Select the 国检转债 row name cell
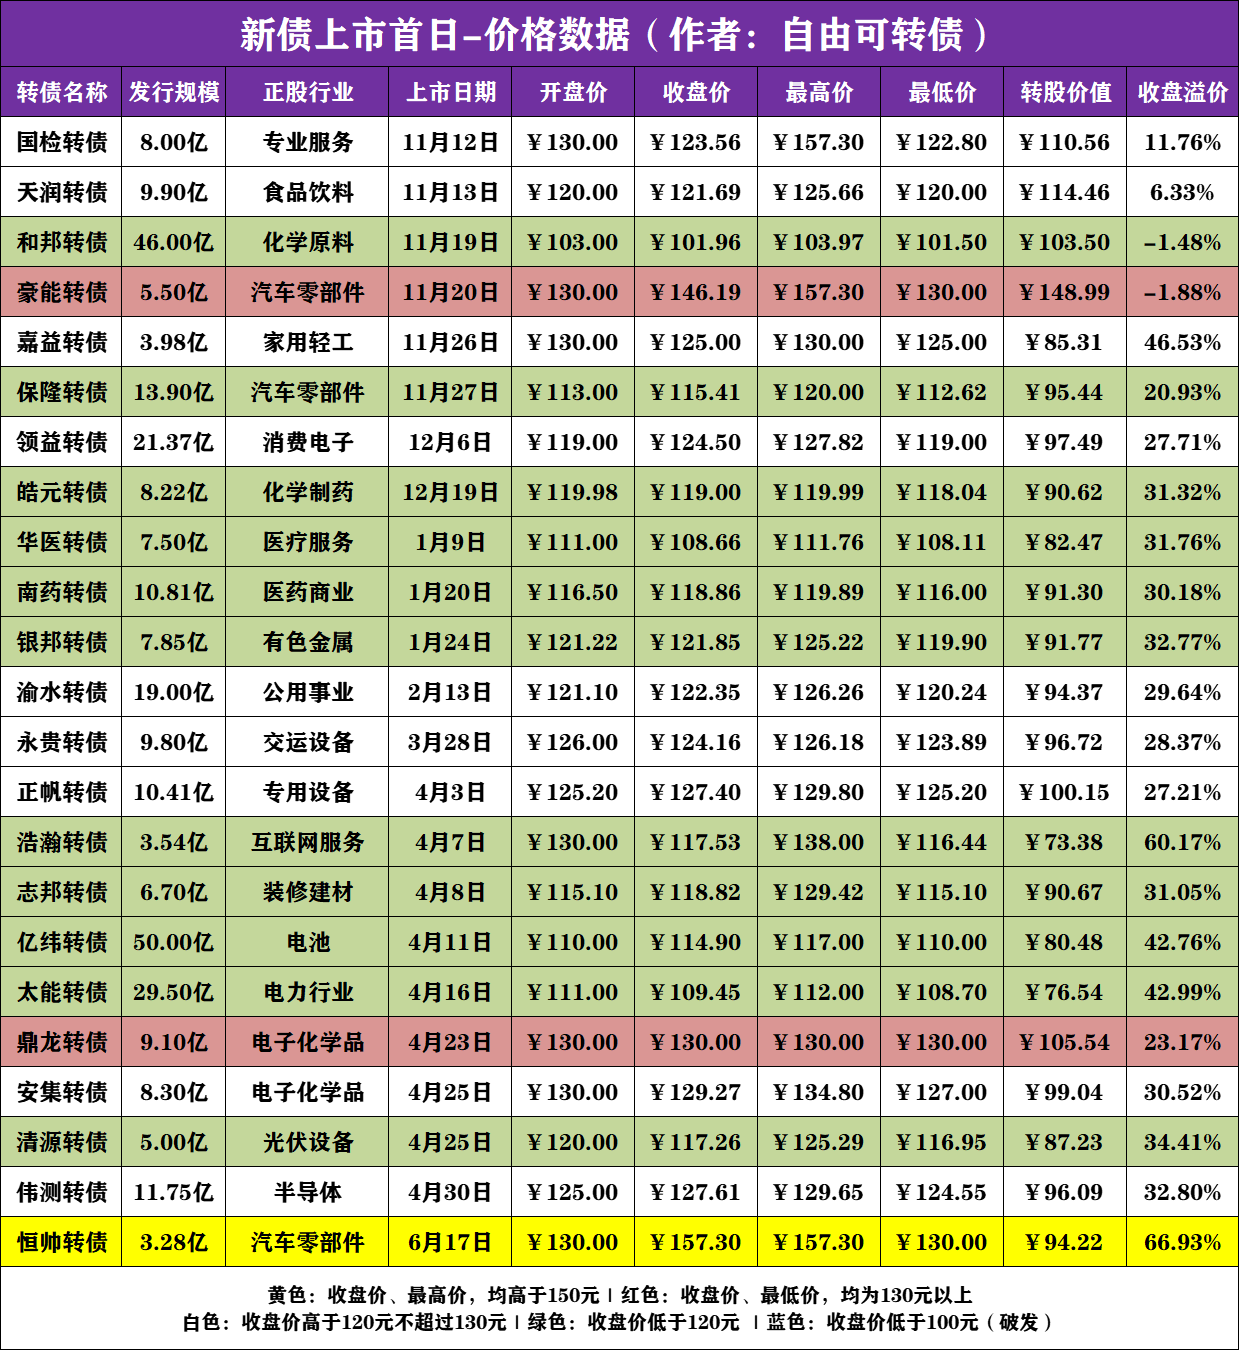The height and width of the screenshot is (1350, 1239). [x=62, y=141]
